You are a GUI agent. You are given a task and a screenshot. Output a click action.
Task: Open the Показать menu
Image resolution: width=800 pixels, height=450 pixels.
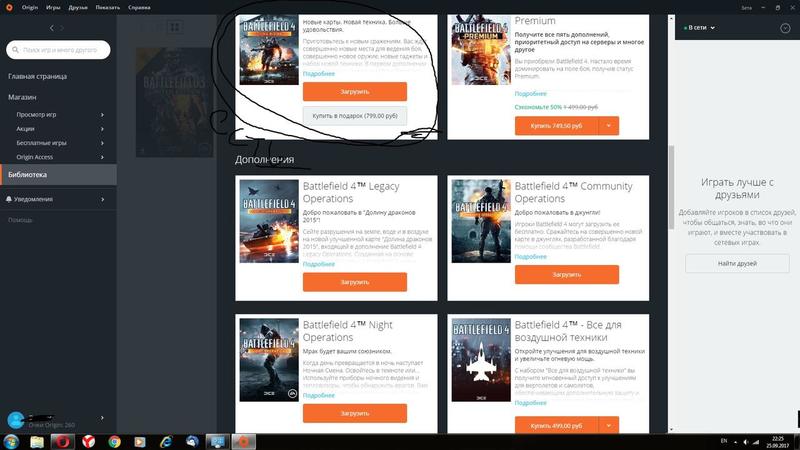(108, 7)
